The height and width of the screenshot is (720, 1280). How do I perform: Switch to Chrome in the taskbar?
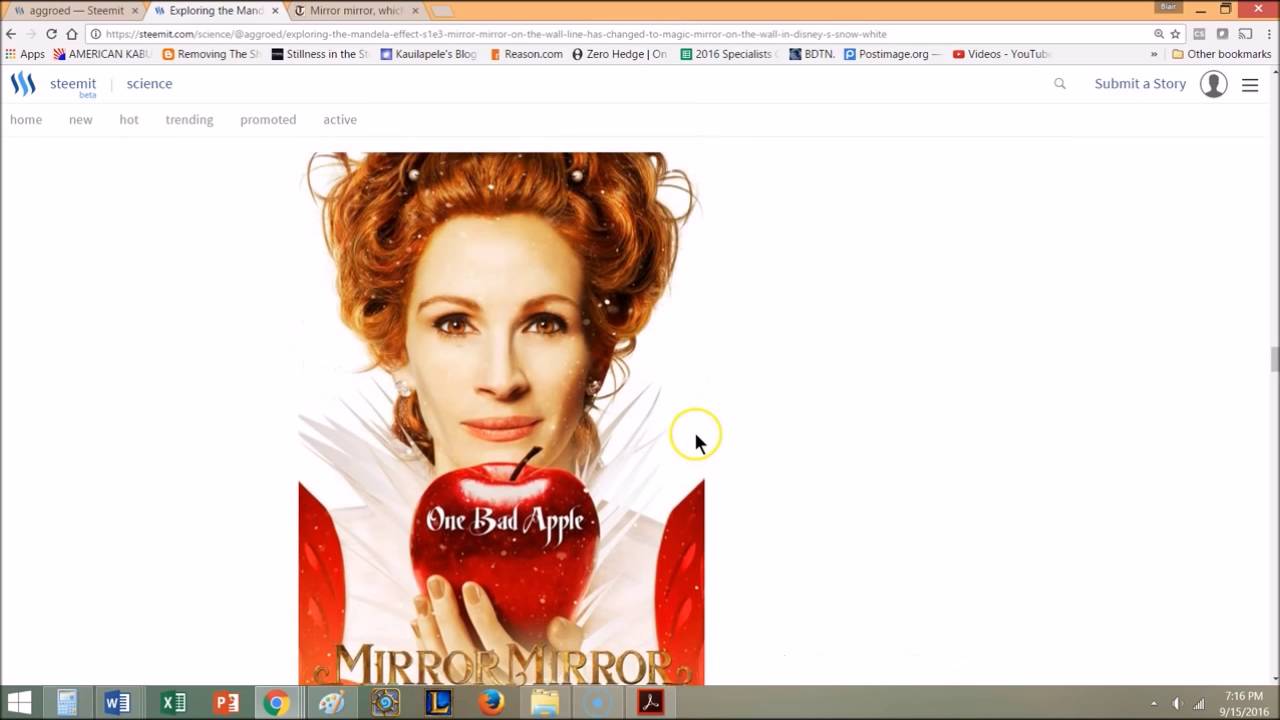(x=276, y=703)
